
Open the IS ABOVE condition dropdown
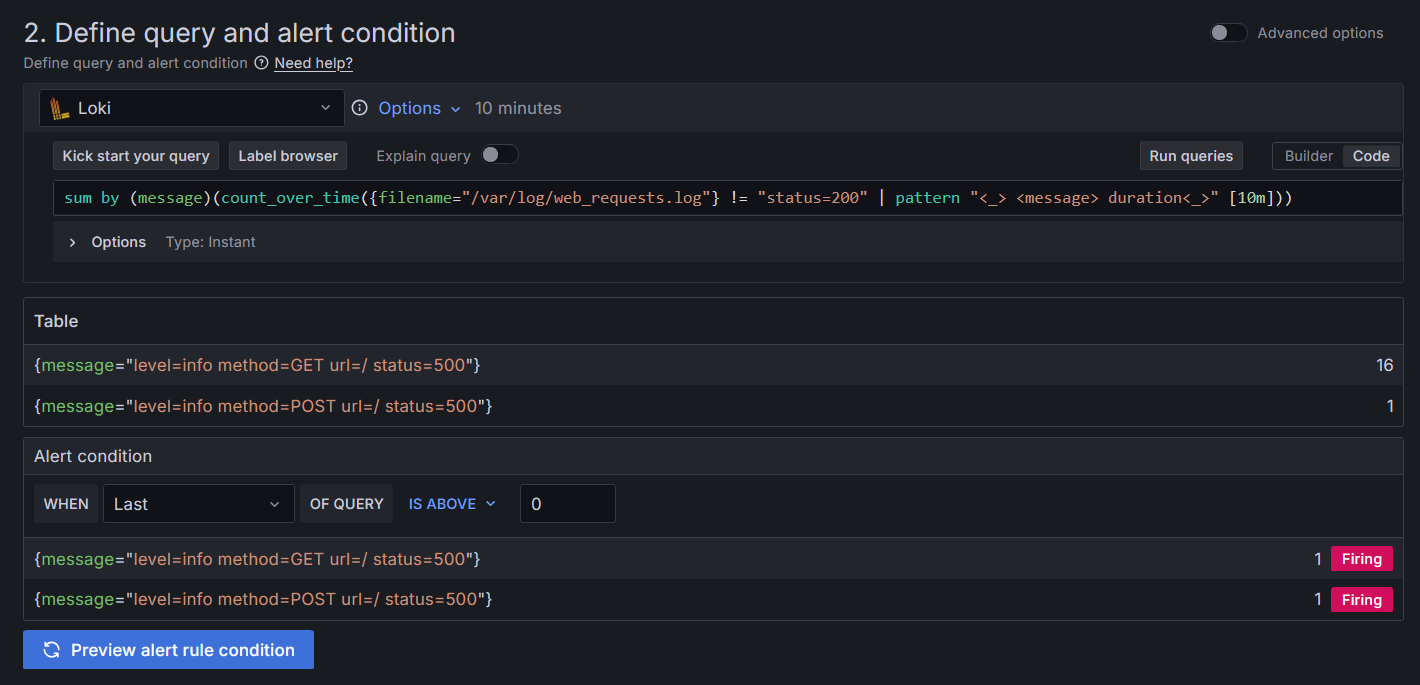451,503
